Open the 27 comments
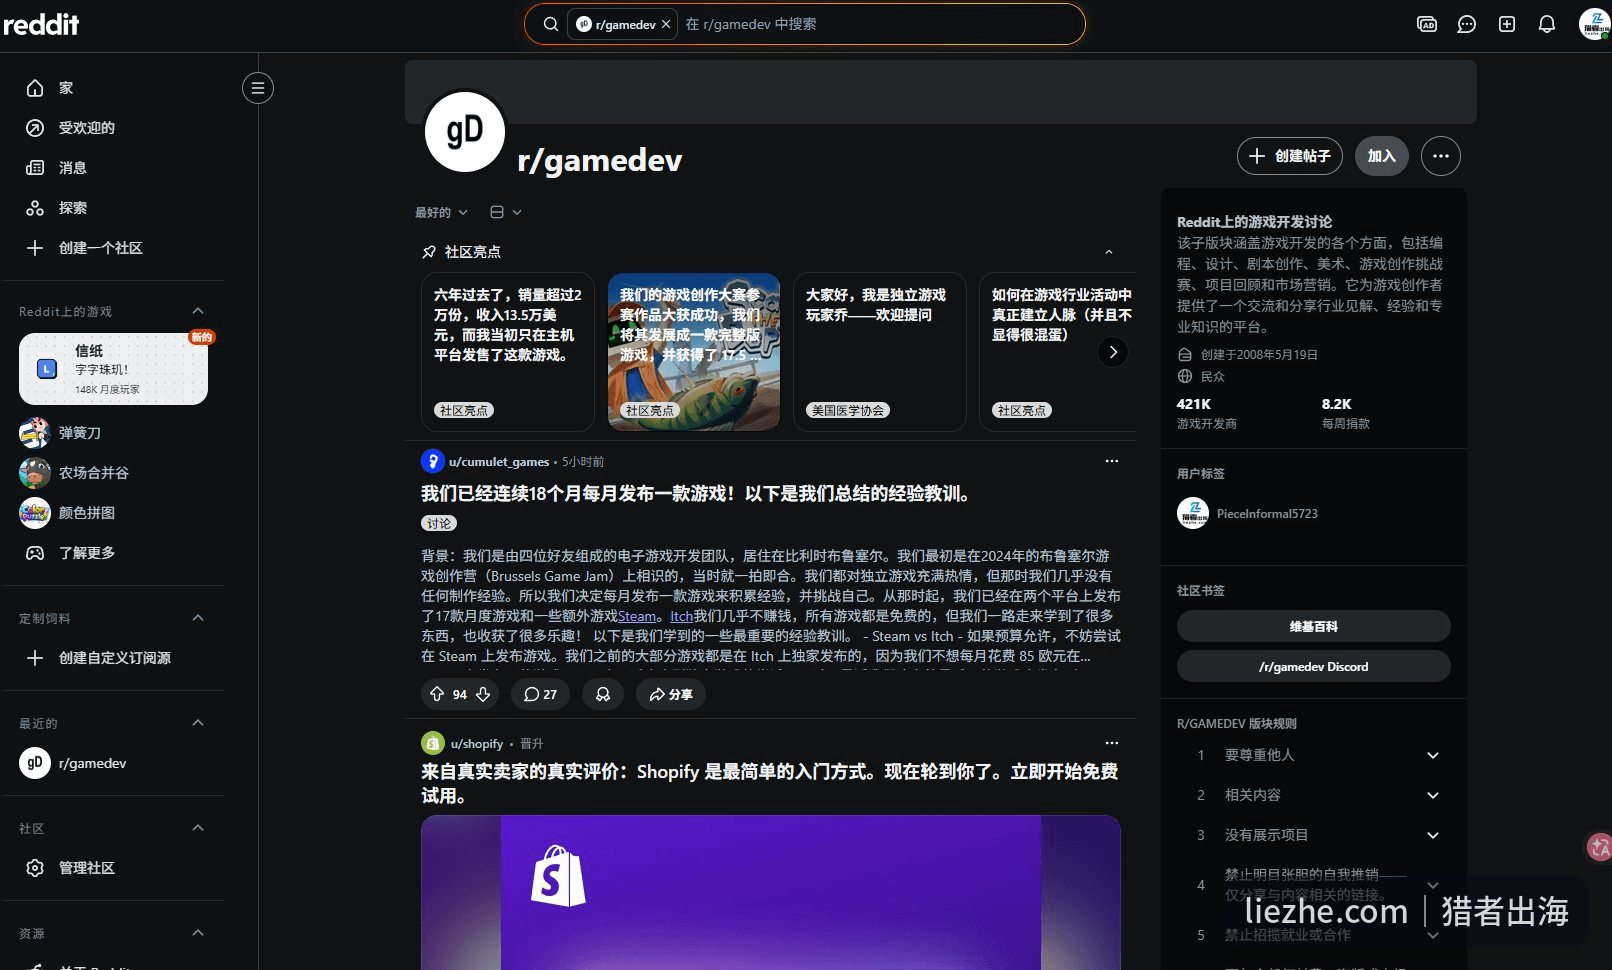Image resolution: width=1612 pixels, height=970 pixels. 540,694
